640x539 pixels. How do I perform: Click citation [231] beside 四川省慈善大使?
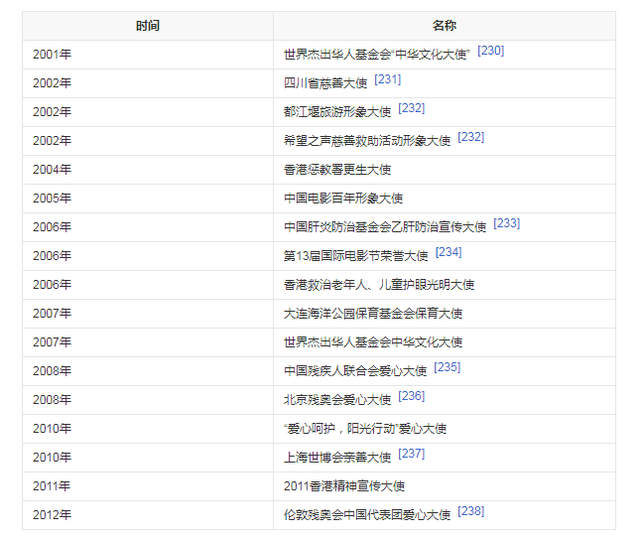click(x=387, y=79)
